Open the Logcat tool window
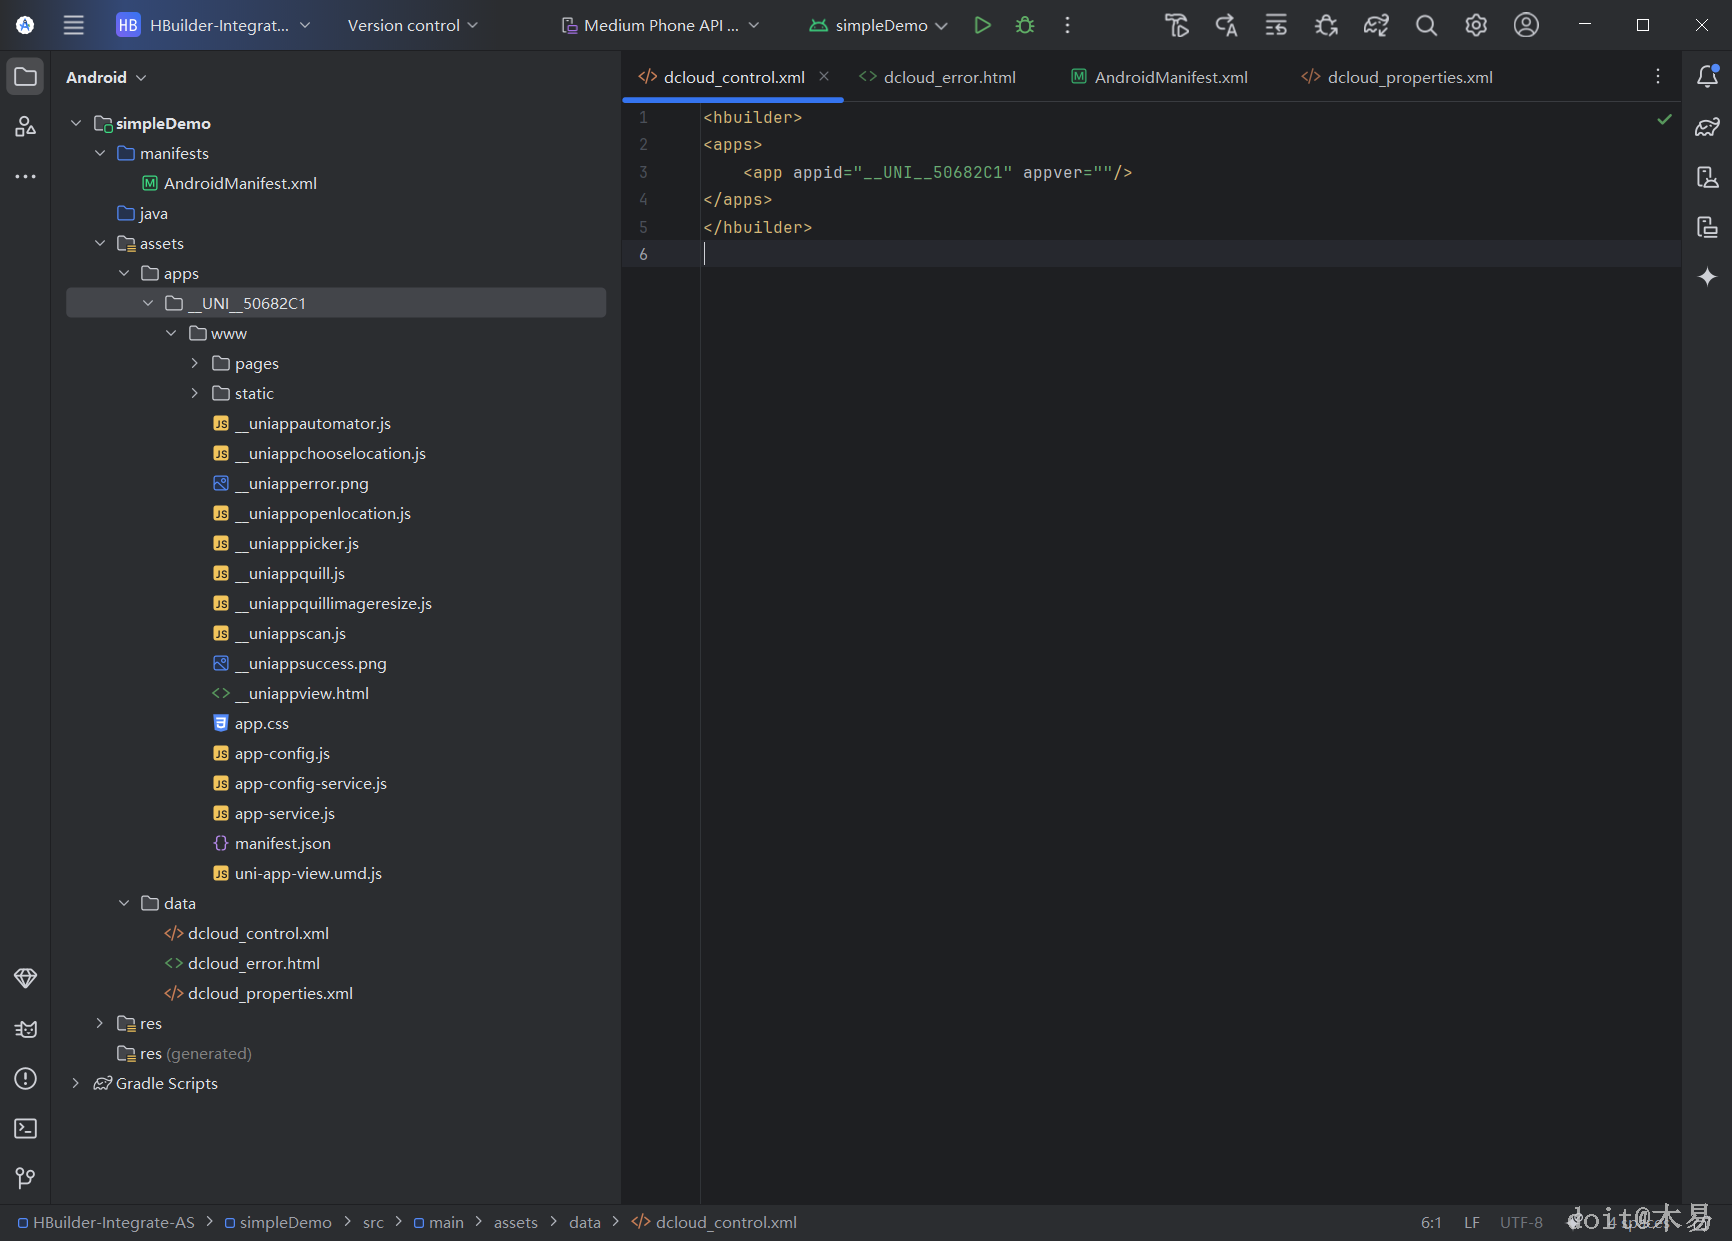This screenshot has width=1732, height=1241. pos(26,1029)
